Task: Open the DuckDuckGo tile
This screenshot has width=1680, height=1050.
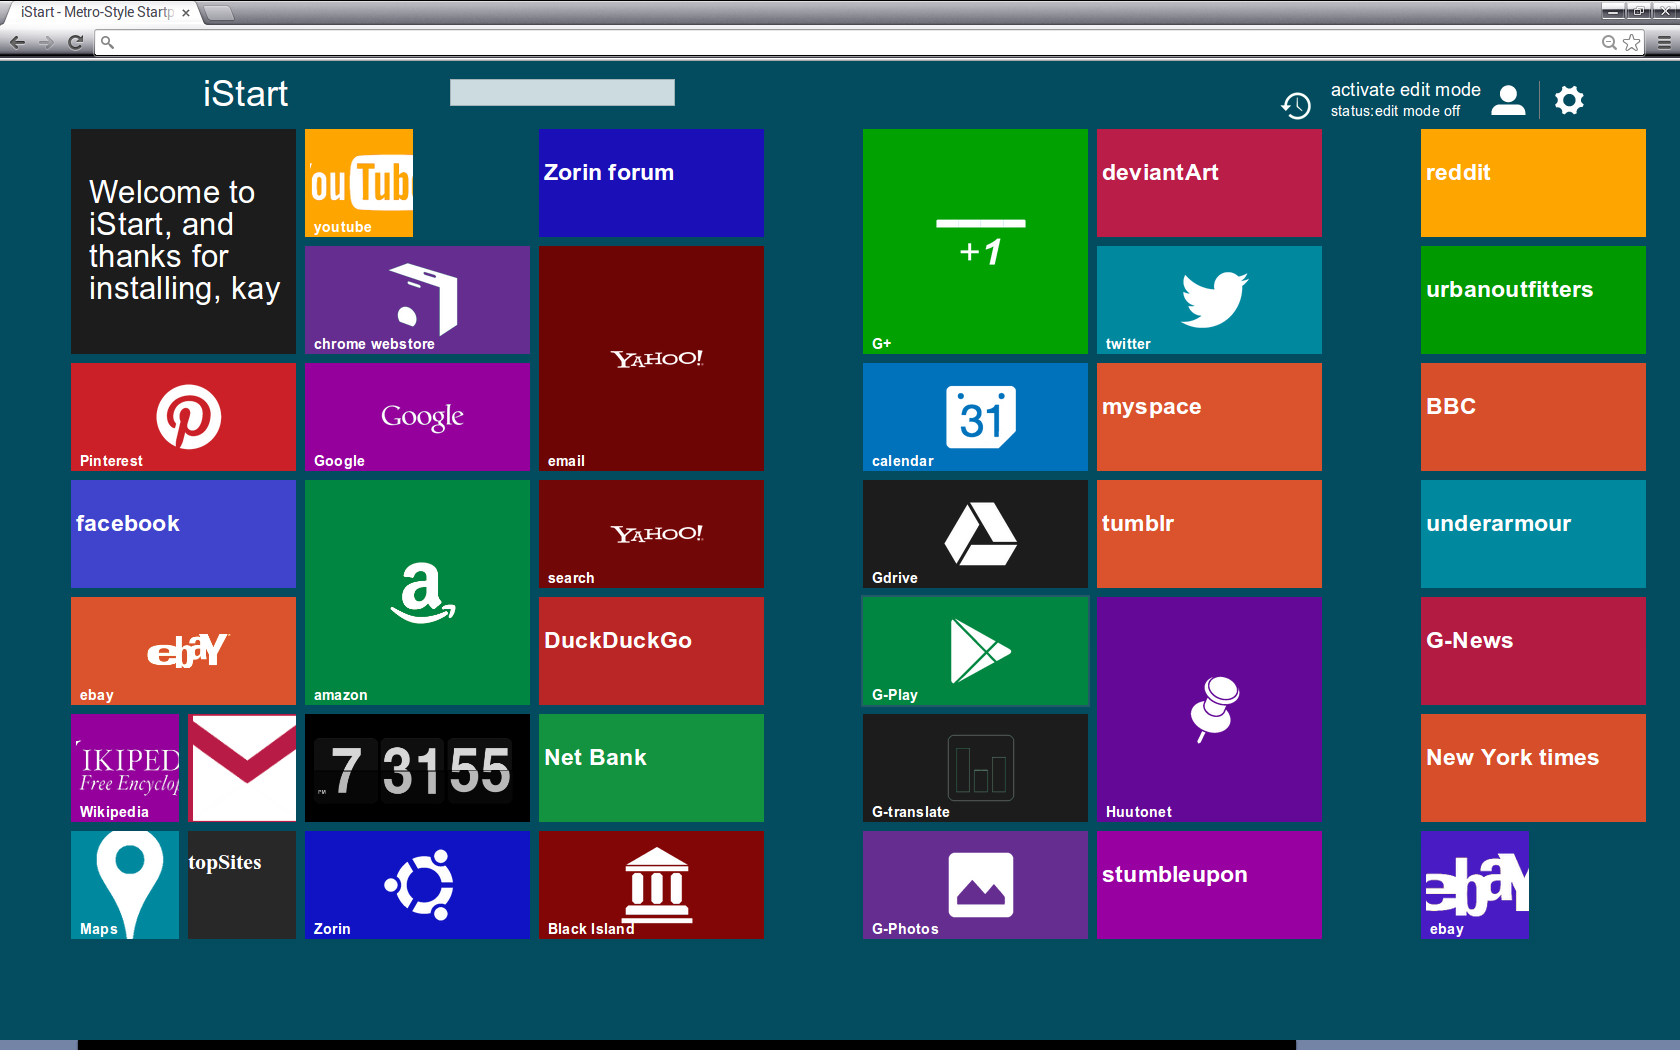Action: (651, 651)
